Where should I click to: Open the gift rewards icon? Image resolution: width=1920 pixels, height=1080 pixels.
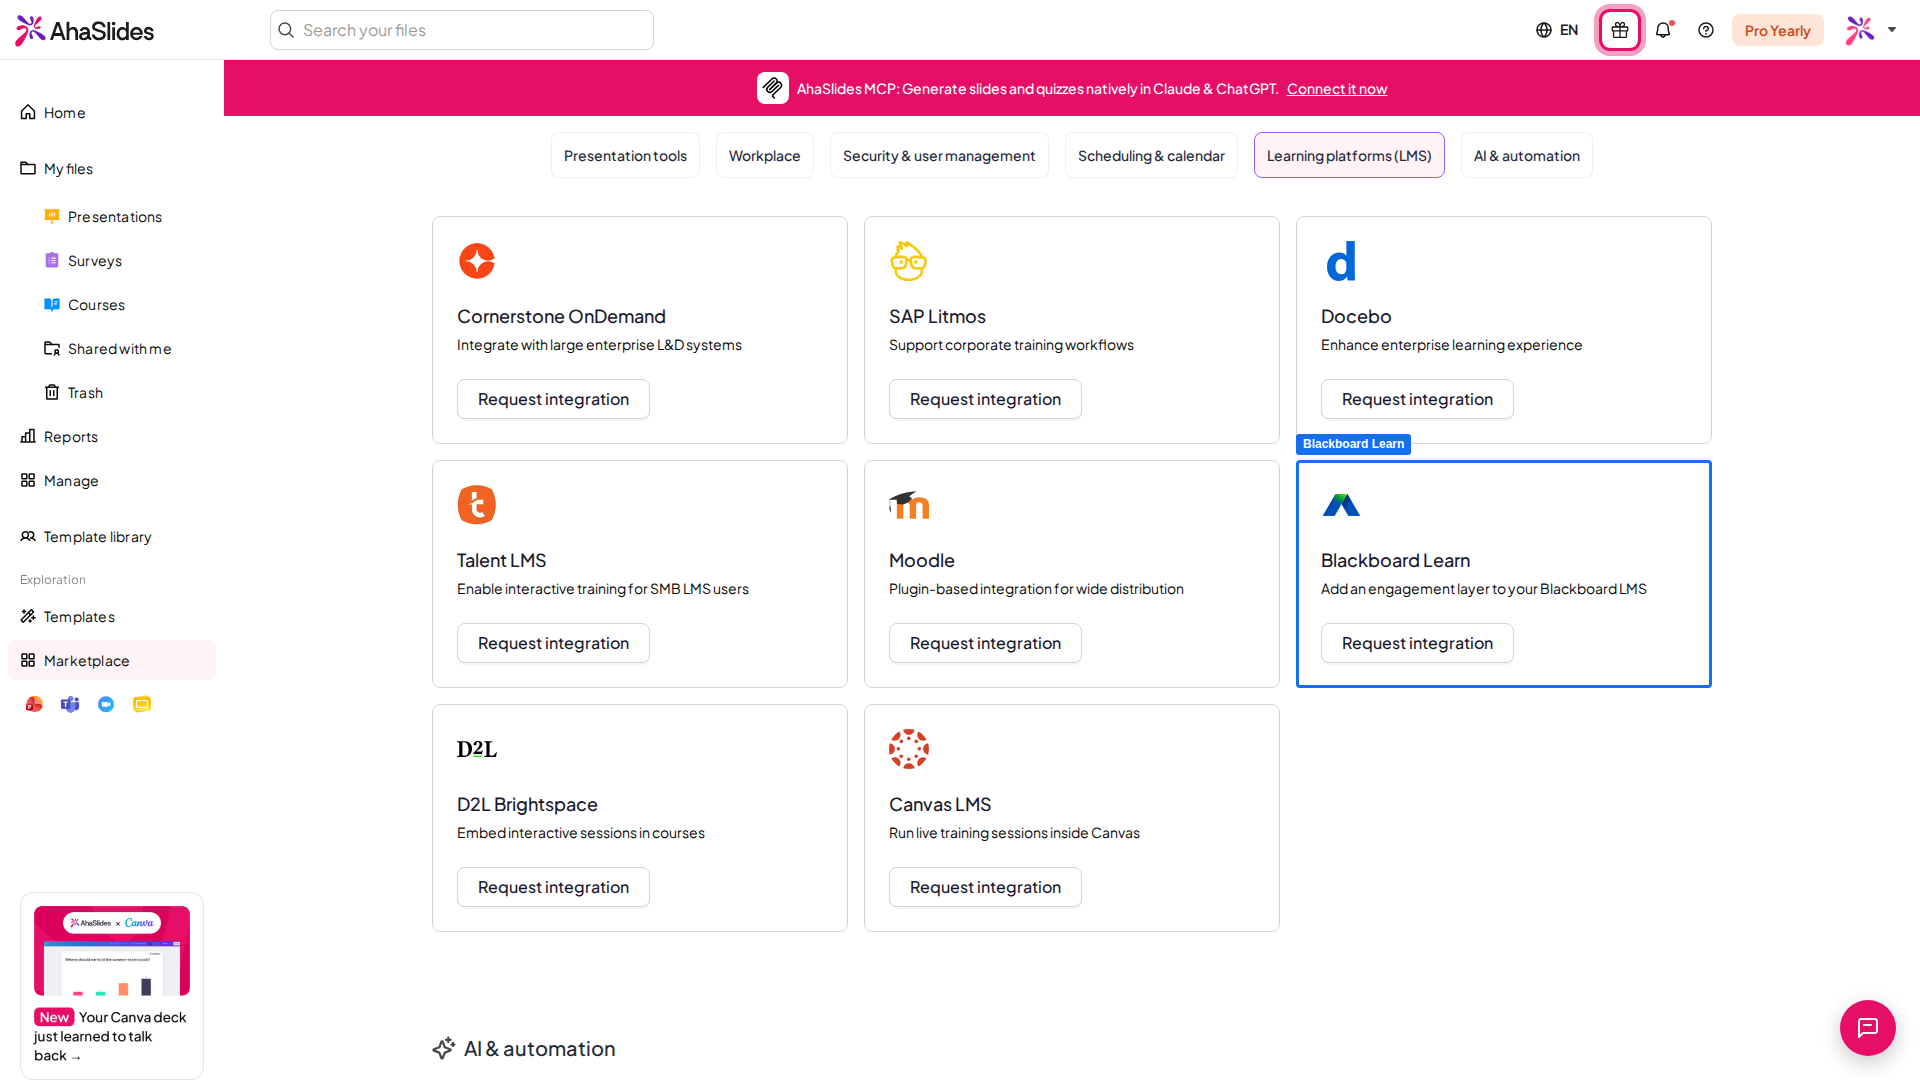pyautogui.click(x=1620, y=30)
